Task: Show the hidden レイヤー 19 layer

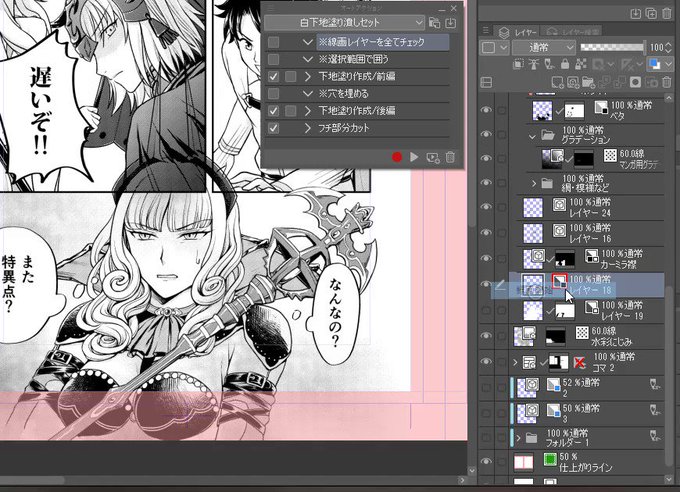Action: point(486,310)
